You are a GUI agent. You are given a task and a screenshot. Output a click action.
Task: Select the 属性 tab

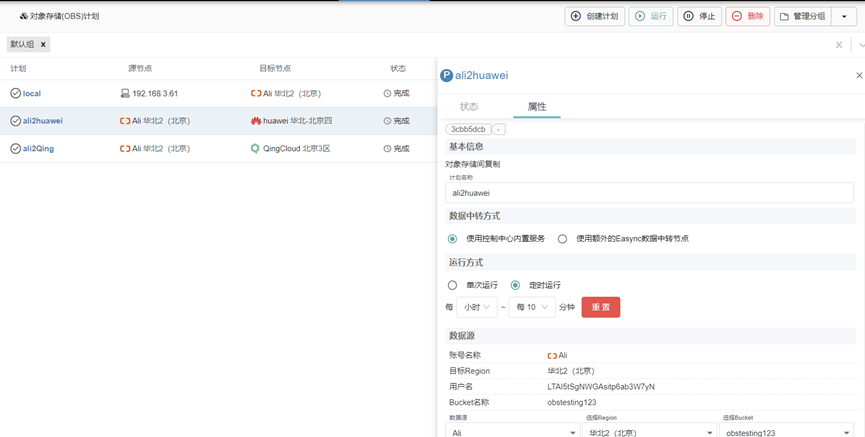pos(536,106)
